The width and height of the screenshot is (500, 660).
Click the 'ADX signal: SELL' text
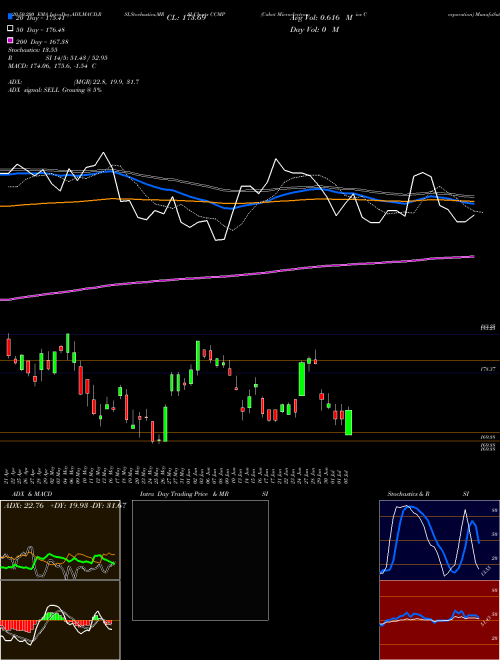pos(34,90)
